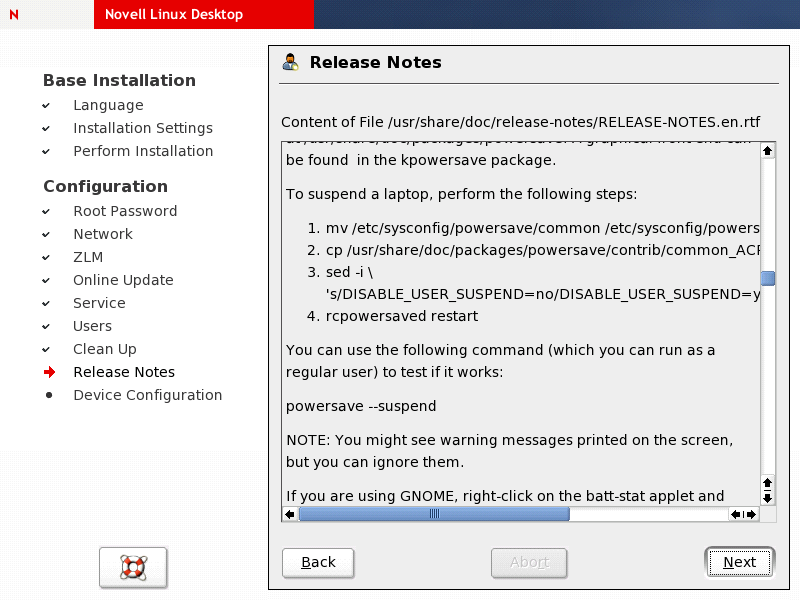This screenshot has height=600, width=800.
Task: Click the vertical scrollbar thumb
Action: tap(767, 278)
